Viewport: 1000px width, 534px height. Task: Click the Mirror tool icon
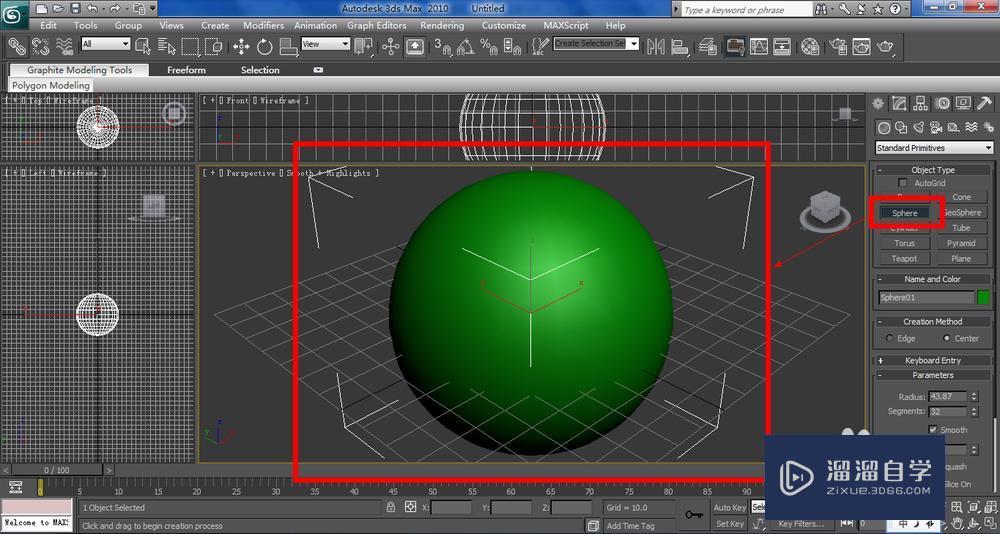click(x=656, y=46)
